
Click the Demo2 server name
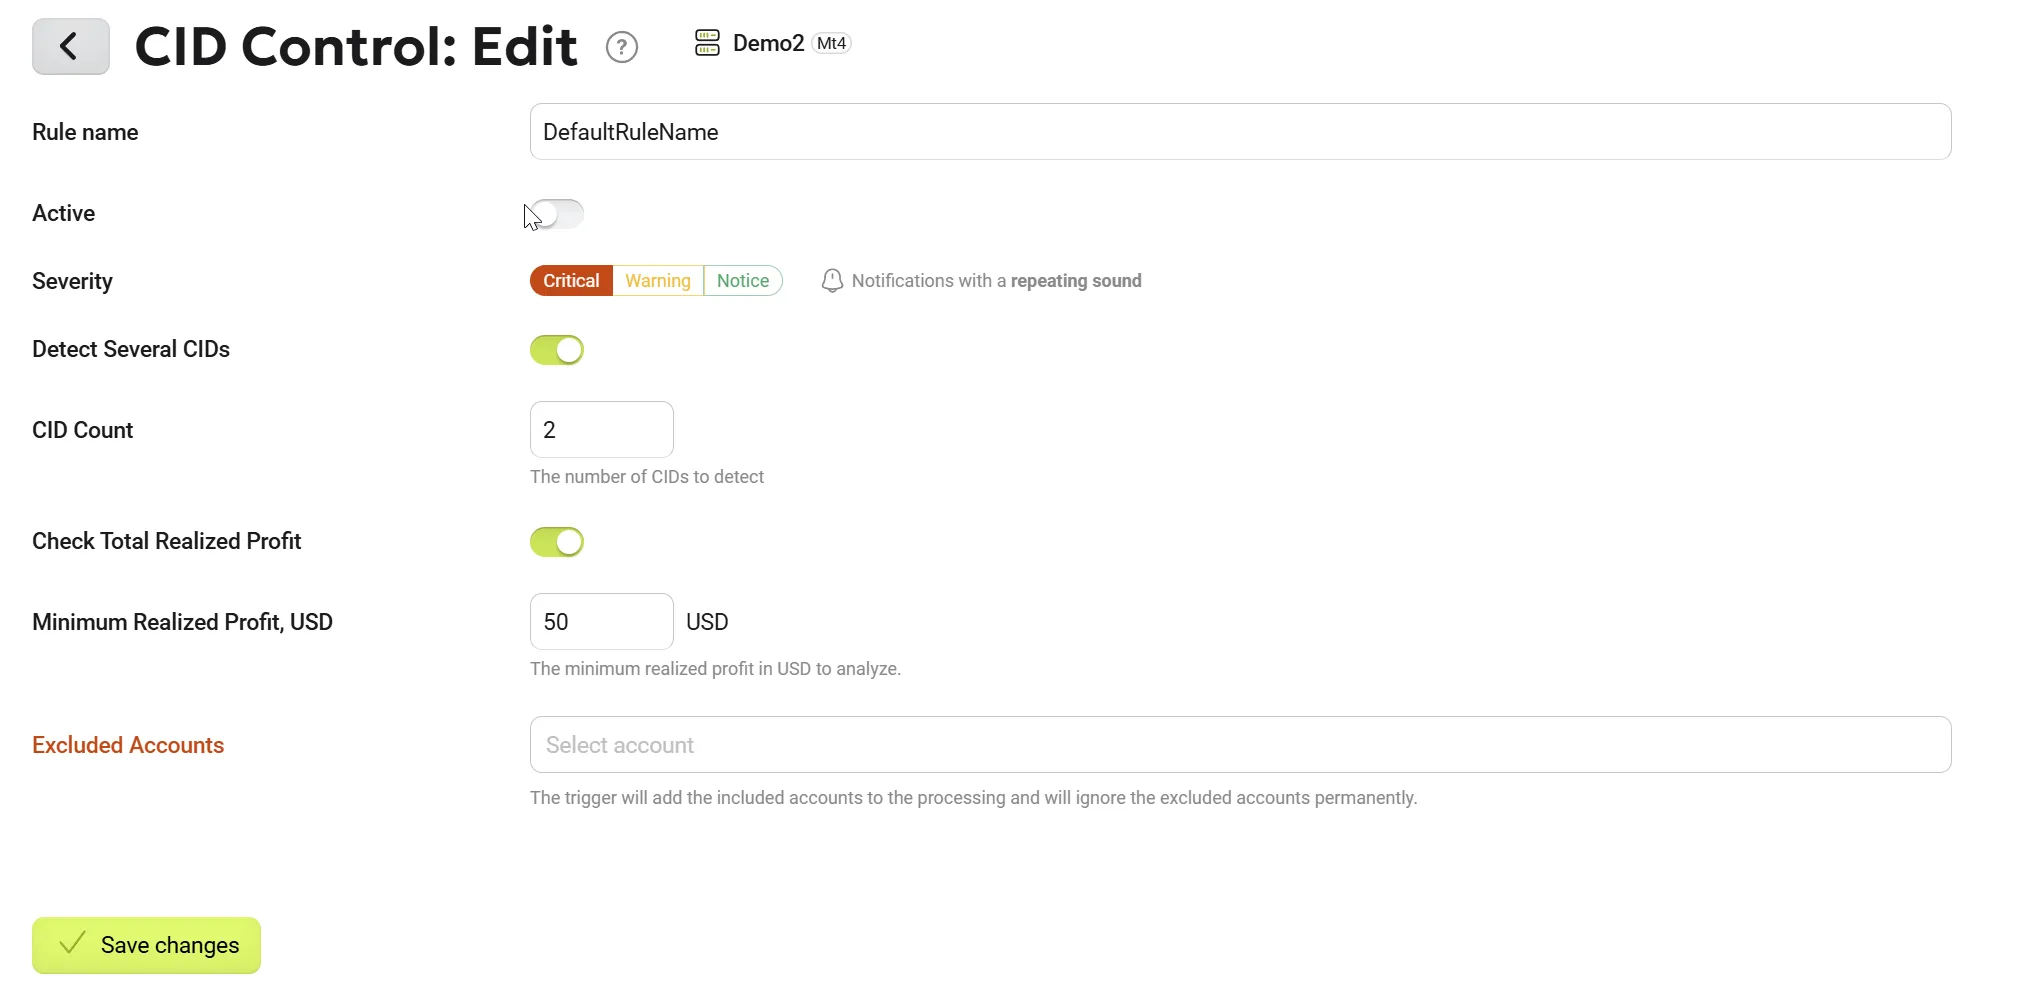(x=768, y=43)
